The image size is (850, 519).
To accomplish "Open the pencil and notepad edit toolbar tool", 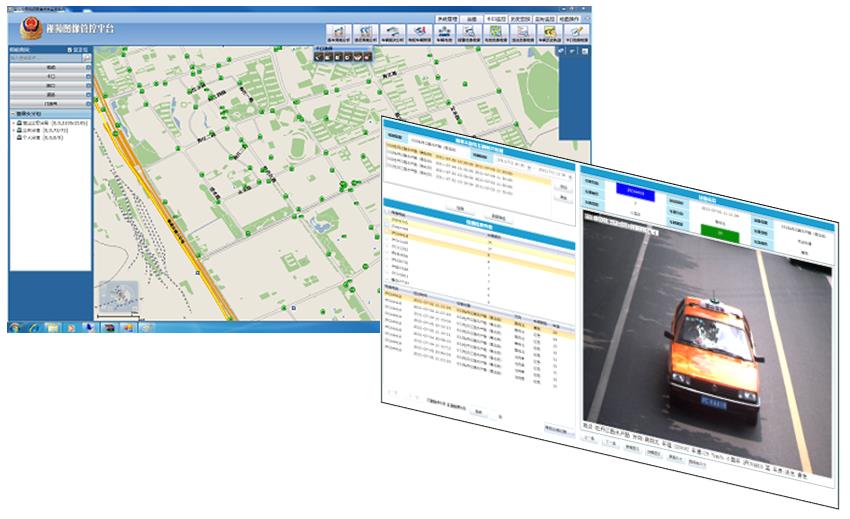I will pos(577,34).
